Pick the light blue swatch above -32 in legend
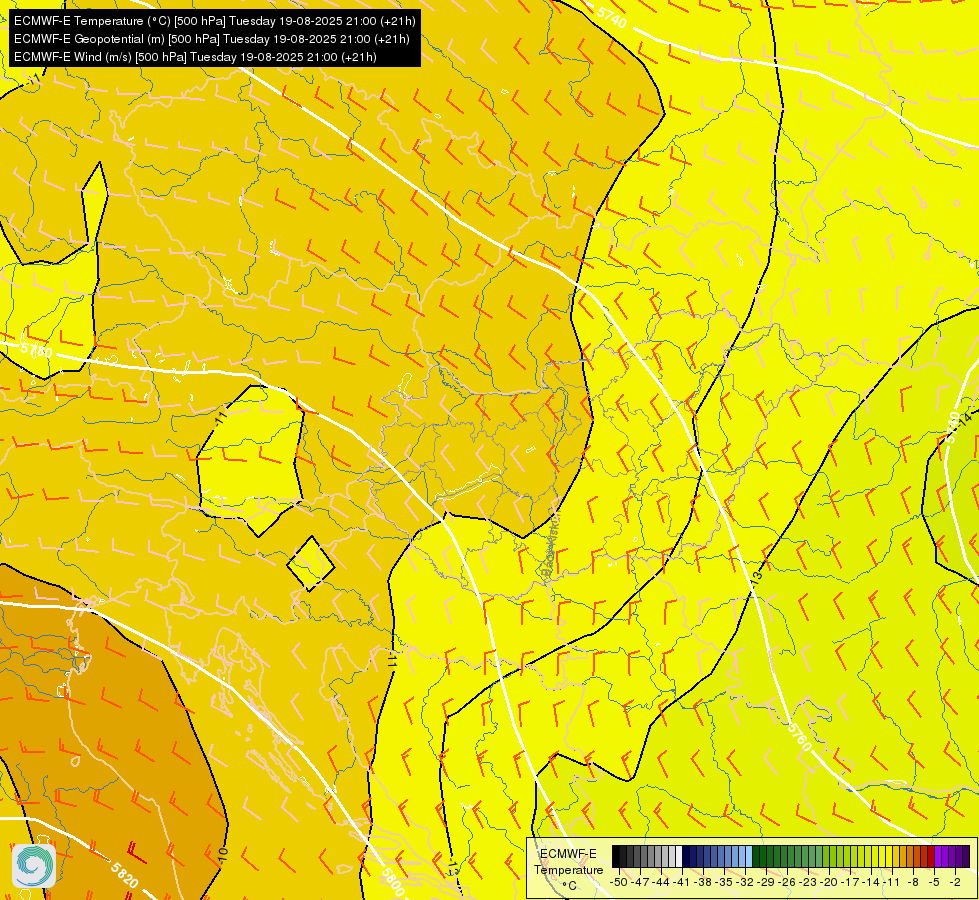 pos(749,856)
